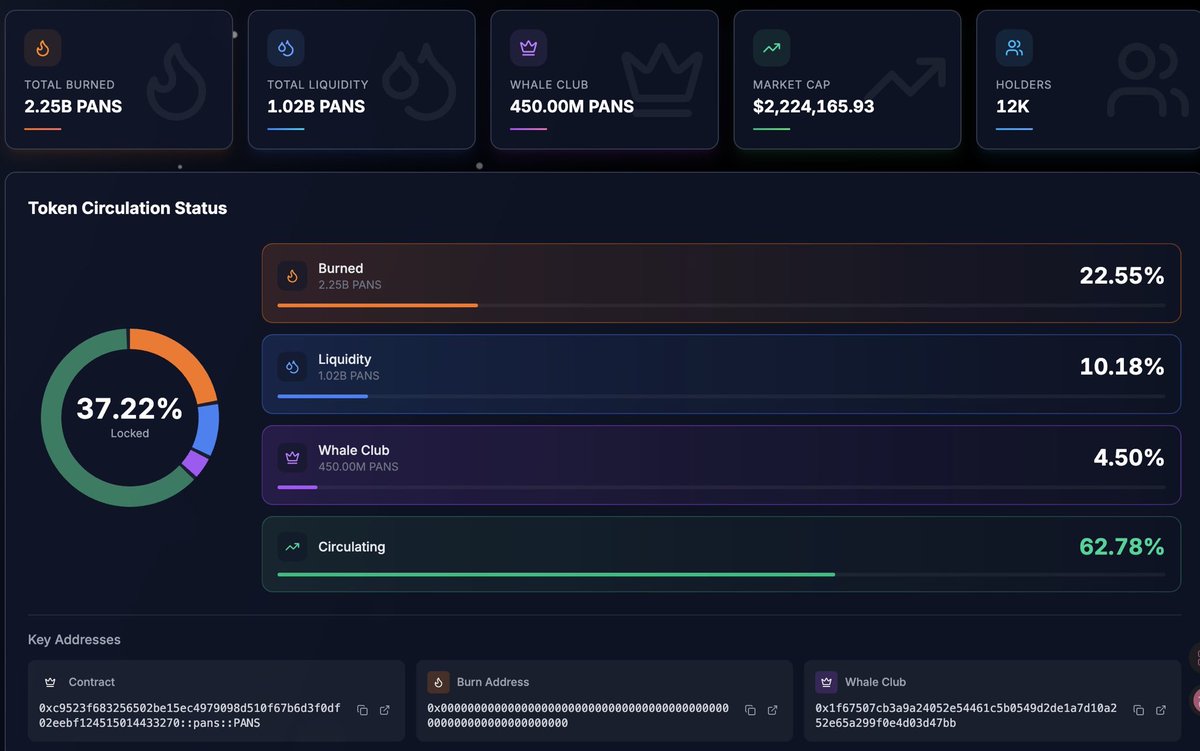
Task: Click the flame icon in Total Burned card
Action: coord(43,48)
